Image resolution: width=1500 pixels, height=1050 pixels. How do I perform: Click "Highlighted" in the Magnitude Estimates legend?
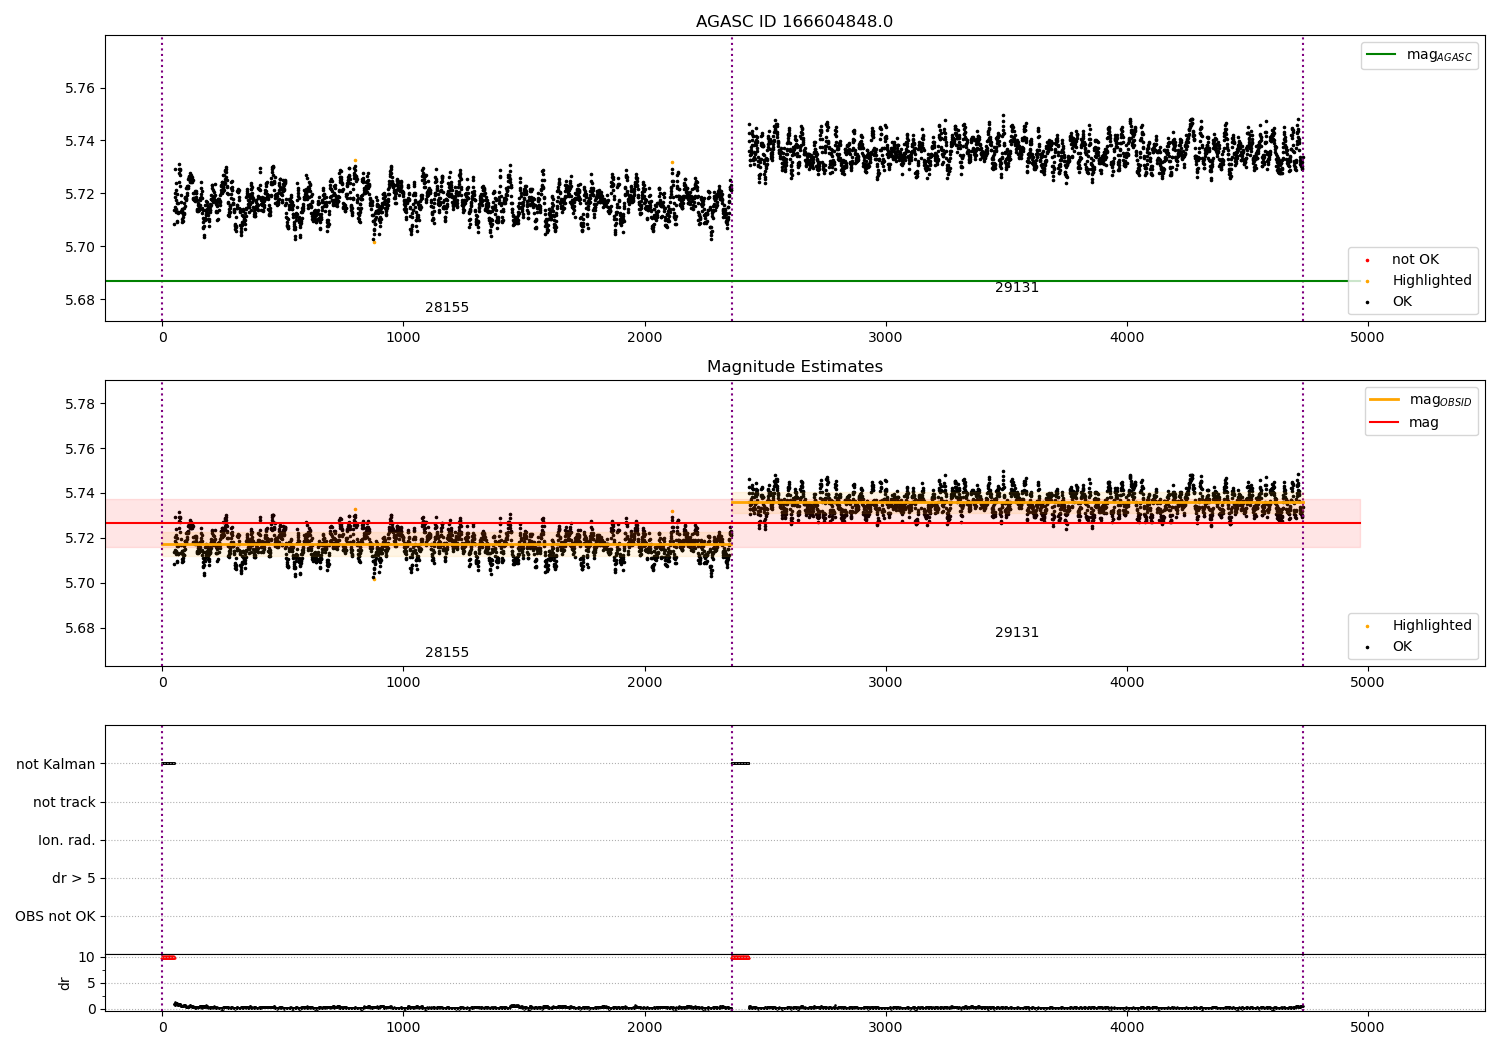click(x=1431, y=626)
